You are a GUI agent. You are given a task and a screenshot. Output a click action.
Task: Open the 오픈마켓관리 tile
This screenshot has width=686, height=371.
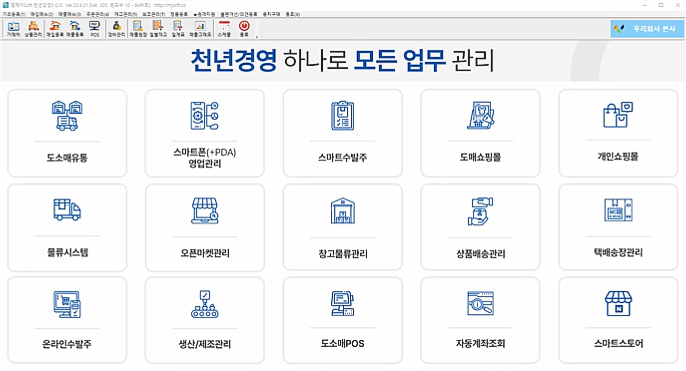click(x=205, y=228)
